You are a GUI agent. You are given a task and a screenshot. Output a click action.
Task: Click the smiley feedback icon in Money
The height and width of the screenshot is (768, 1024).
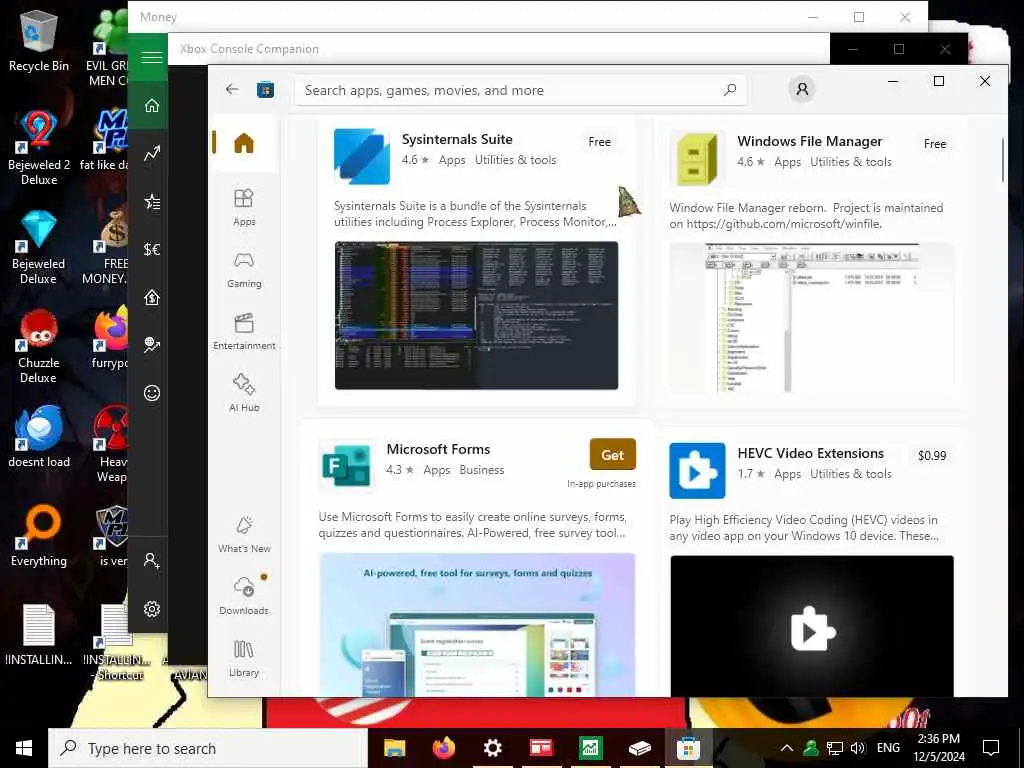click(x=152, y=392)
